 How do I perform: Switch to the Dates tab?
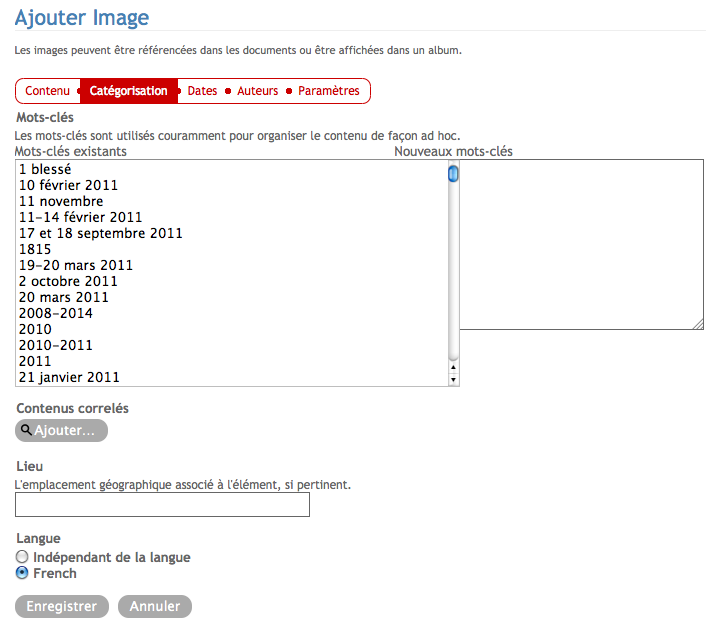202,91
